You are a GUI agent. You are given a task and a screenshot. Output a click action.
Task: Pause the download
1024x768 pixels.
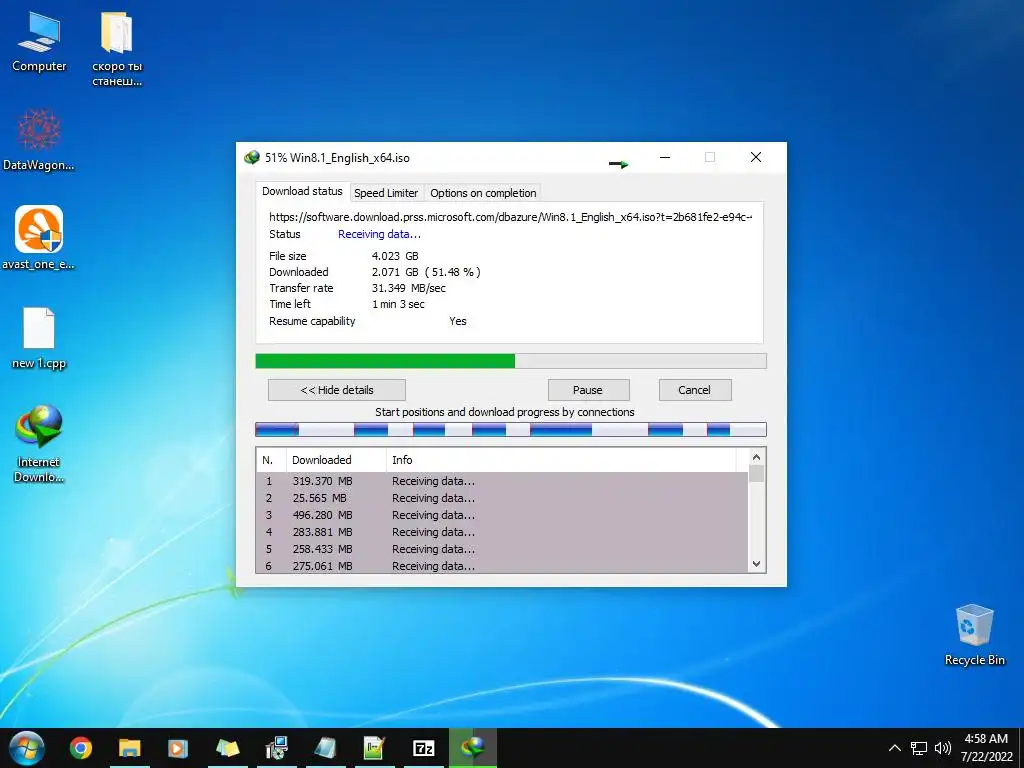(588, 390)
